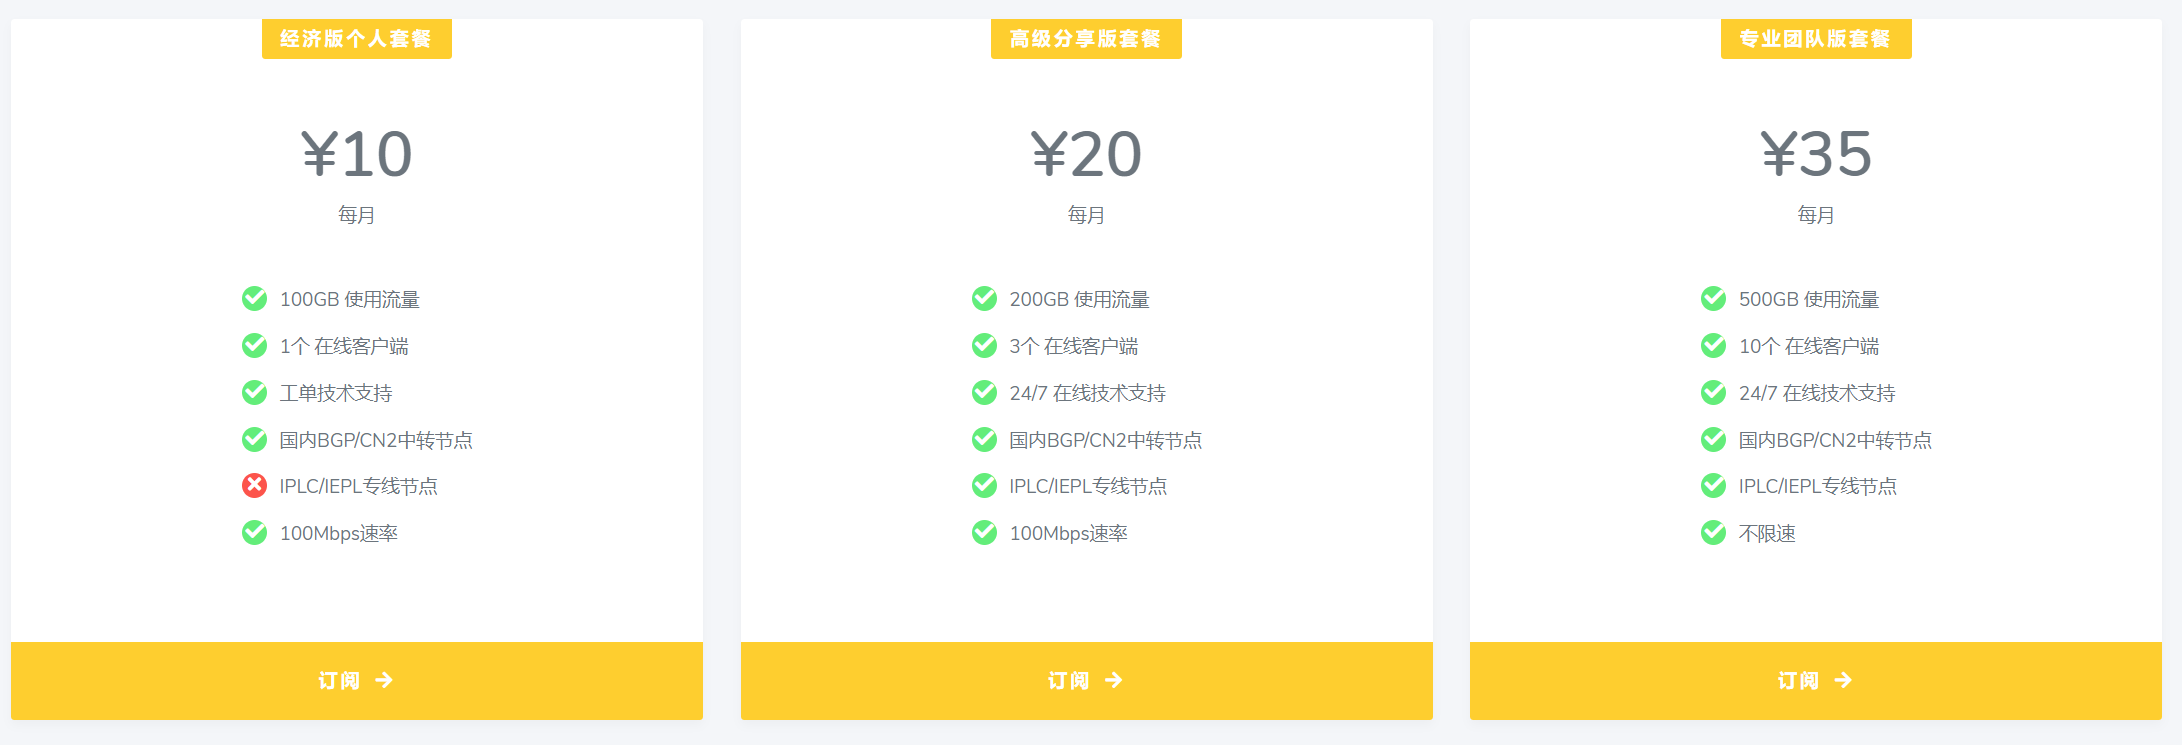Click the green check next to 3个 在线客户端
Image resolution: width=2182 pixels, height=745 pixels.
tap(984, 346)
